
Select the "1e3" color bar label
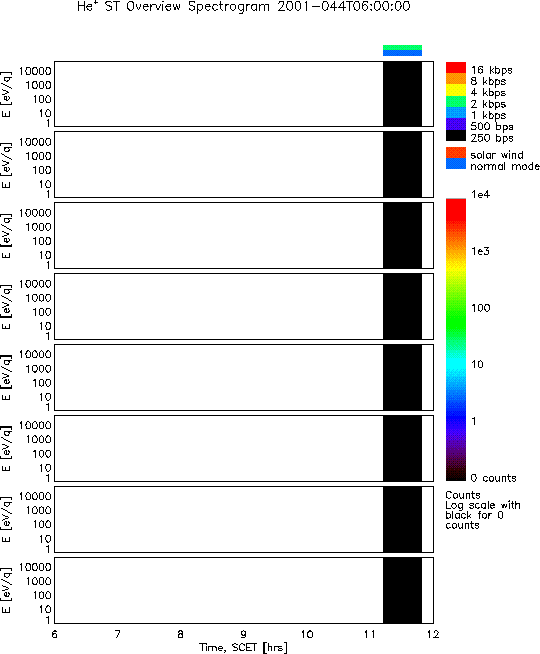tap(480, 251)
